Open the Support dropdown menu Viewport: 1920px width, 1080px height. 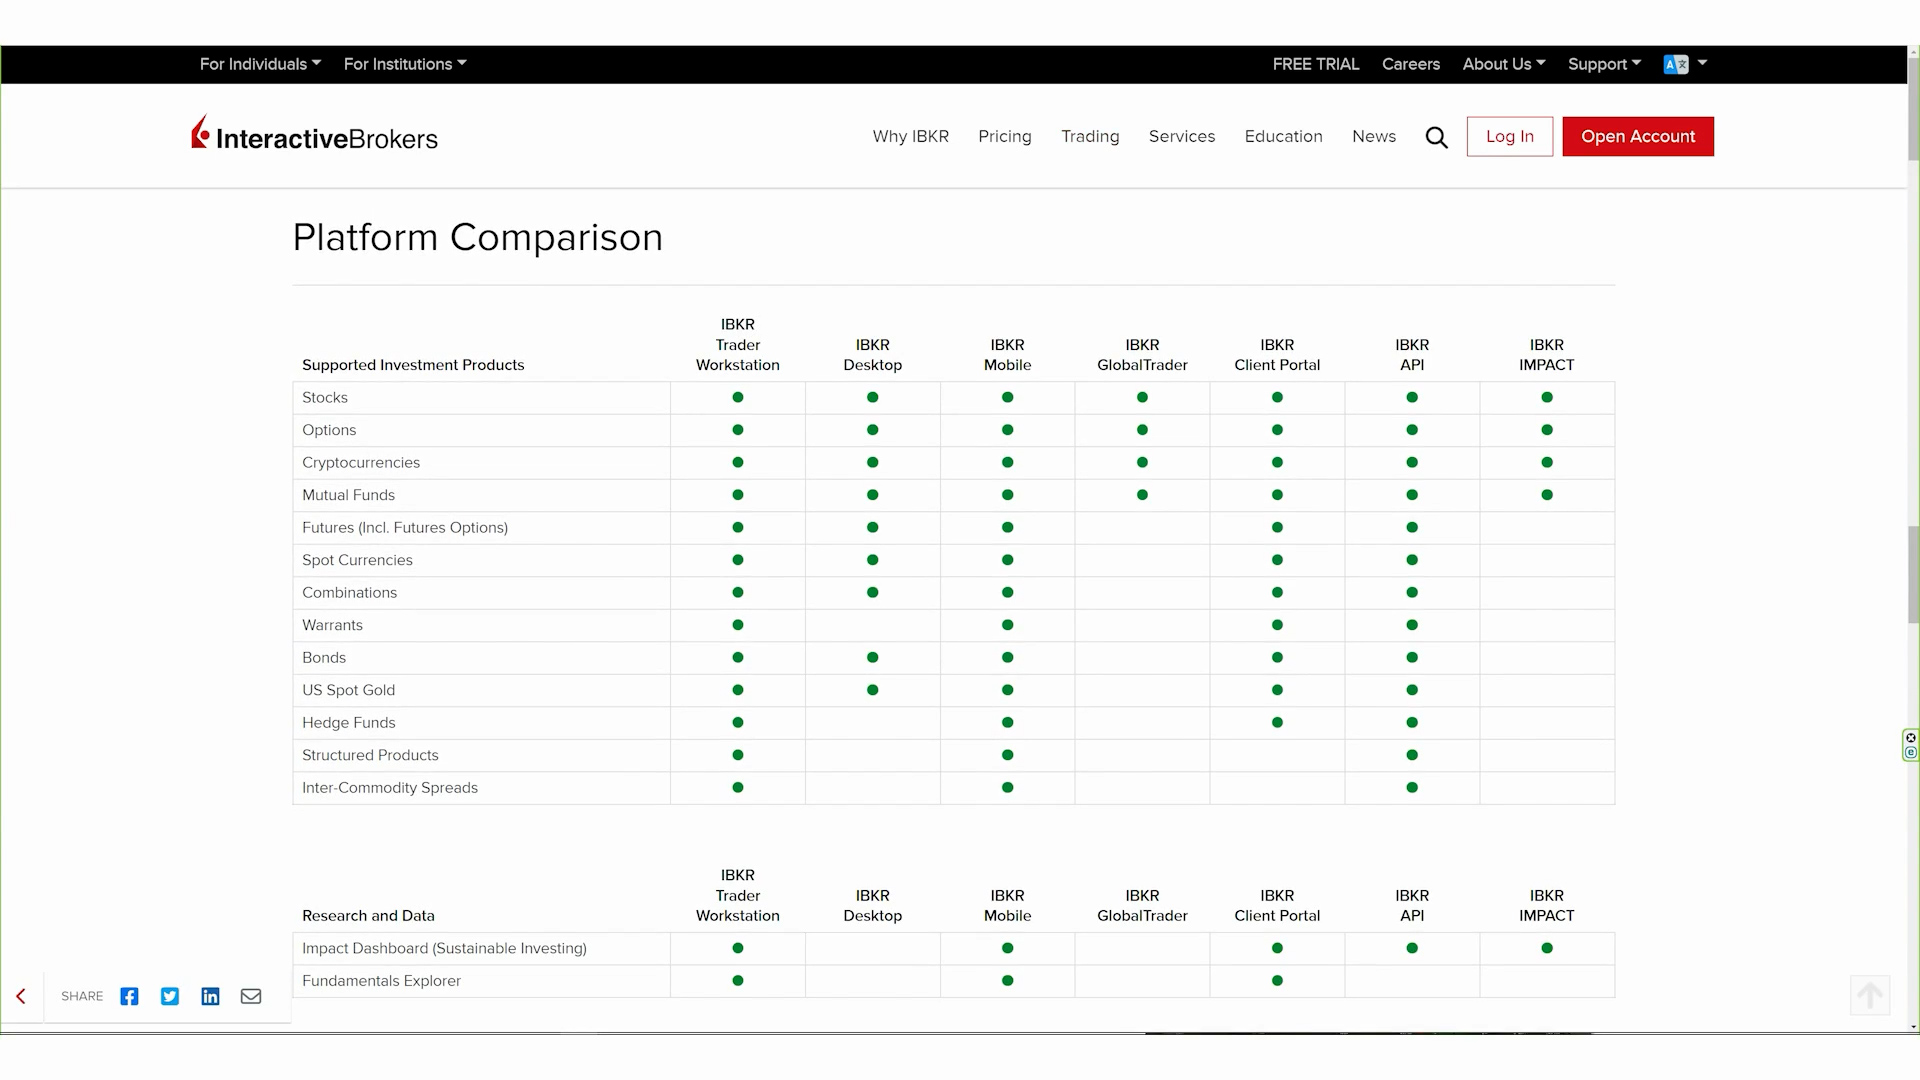click(x=1604, y=64)
